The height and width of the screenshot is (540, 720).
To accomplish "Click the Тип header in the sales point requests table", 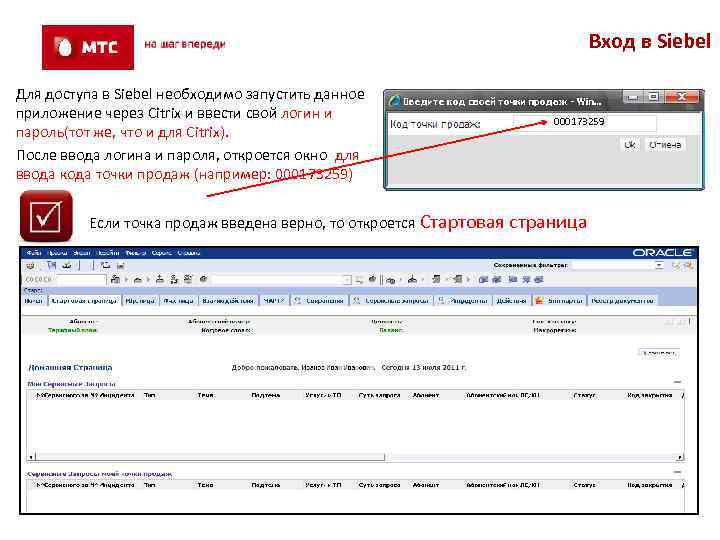I will point(149,485).
